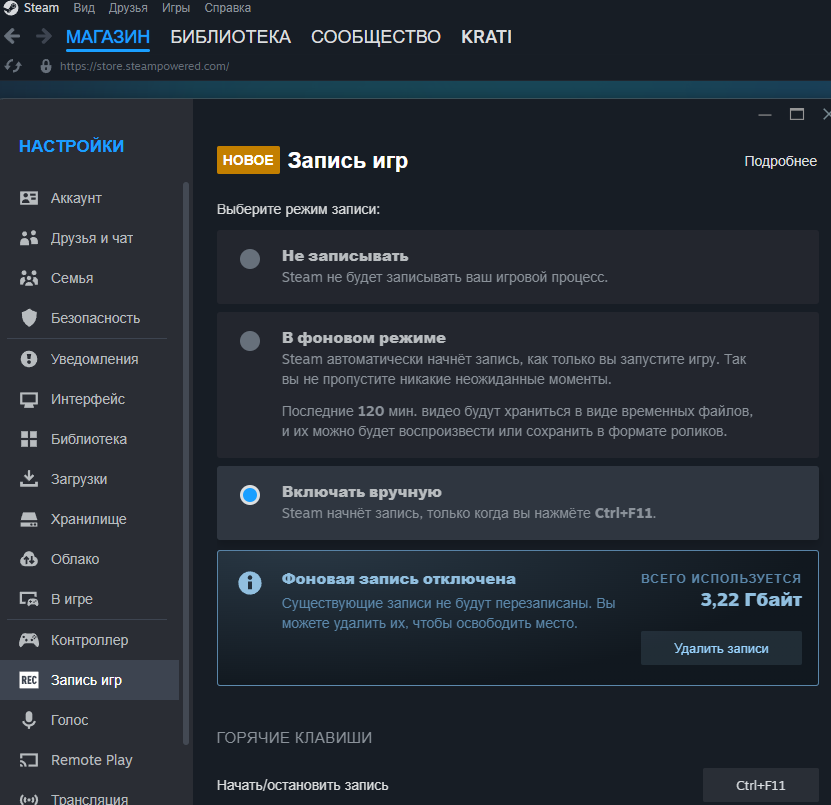Click the Контроллер gamepad icon
The width and height of the screenshot is (831, 805).
click(x=29, y=640)
